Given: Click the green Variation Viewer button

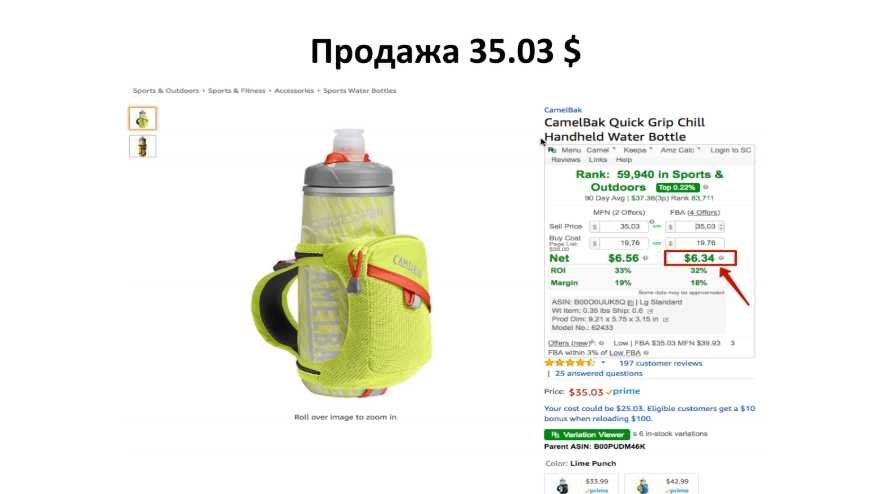Looking at the screenshot, I should 587,435.
